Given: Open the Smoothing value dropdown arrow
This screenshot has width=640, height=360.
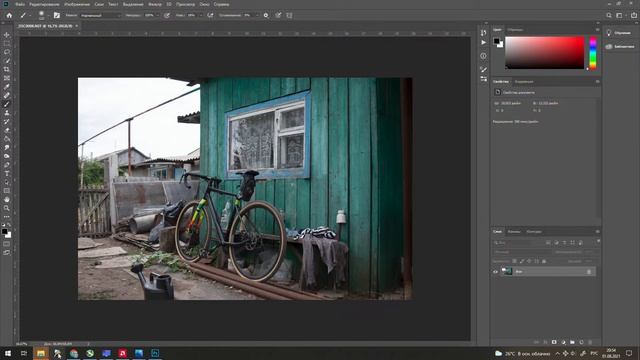Looking at the screenshot, I should 257,15.
